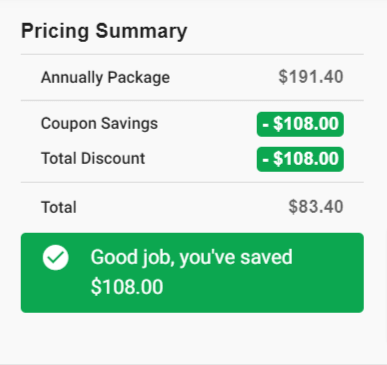The height and width of the screenshot is (365, 387).
Task: Click the divider line above the Total row
Action: coord(192,182)
